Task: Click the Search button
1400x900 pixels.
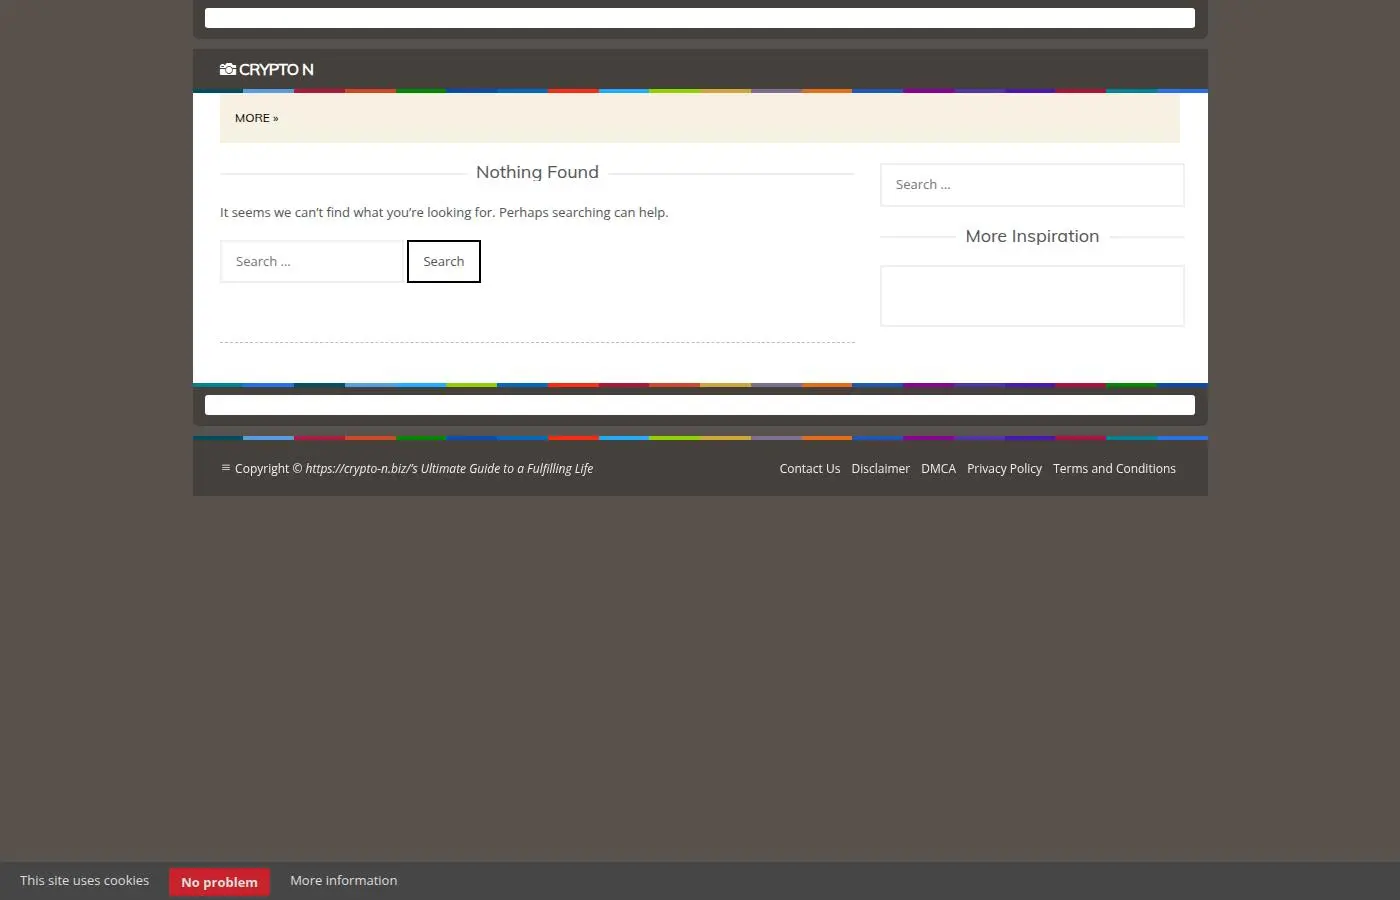Action: (444, 261)
